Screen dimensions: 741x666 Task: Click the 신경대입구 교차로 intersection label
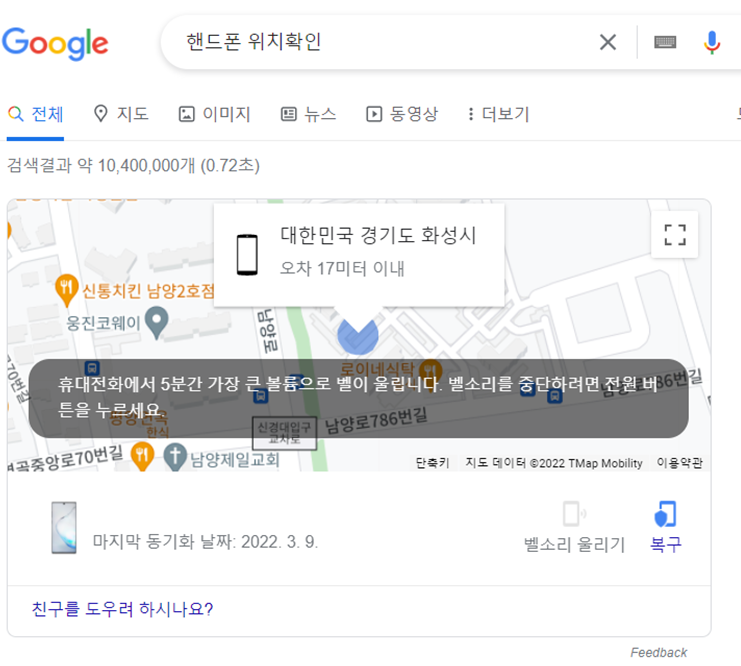(x=284, y=433)
